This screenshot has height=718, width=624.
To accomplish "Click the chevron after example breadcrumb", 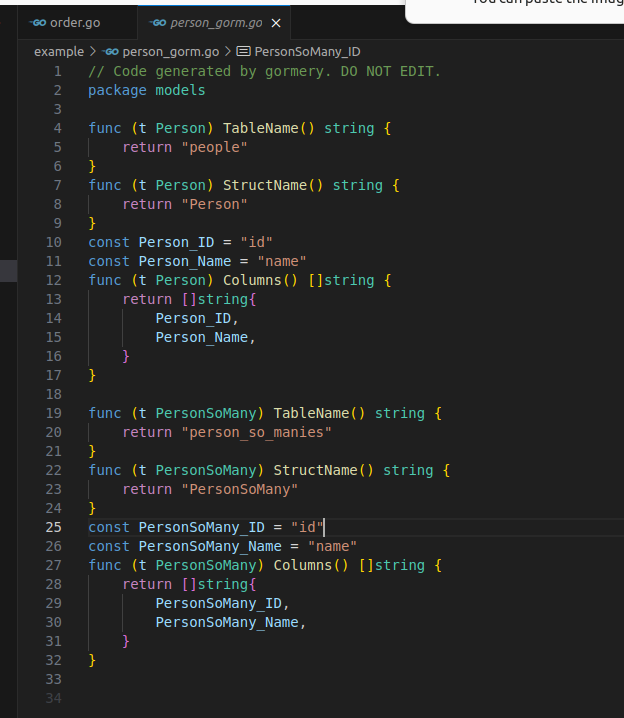I will point(93,51).
